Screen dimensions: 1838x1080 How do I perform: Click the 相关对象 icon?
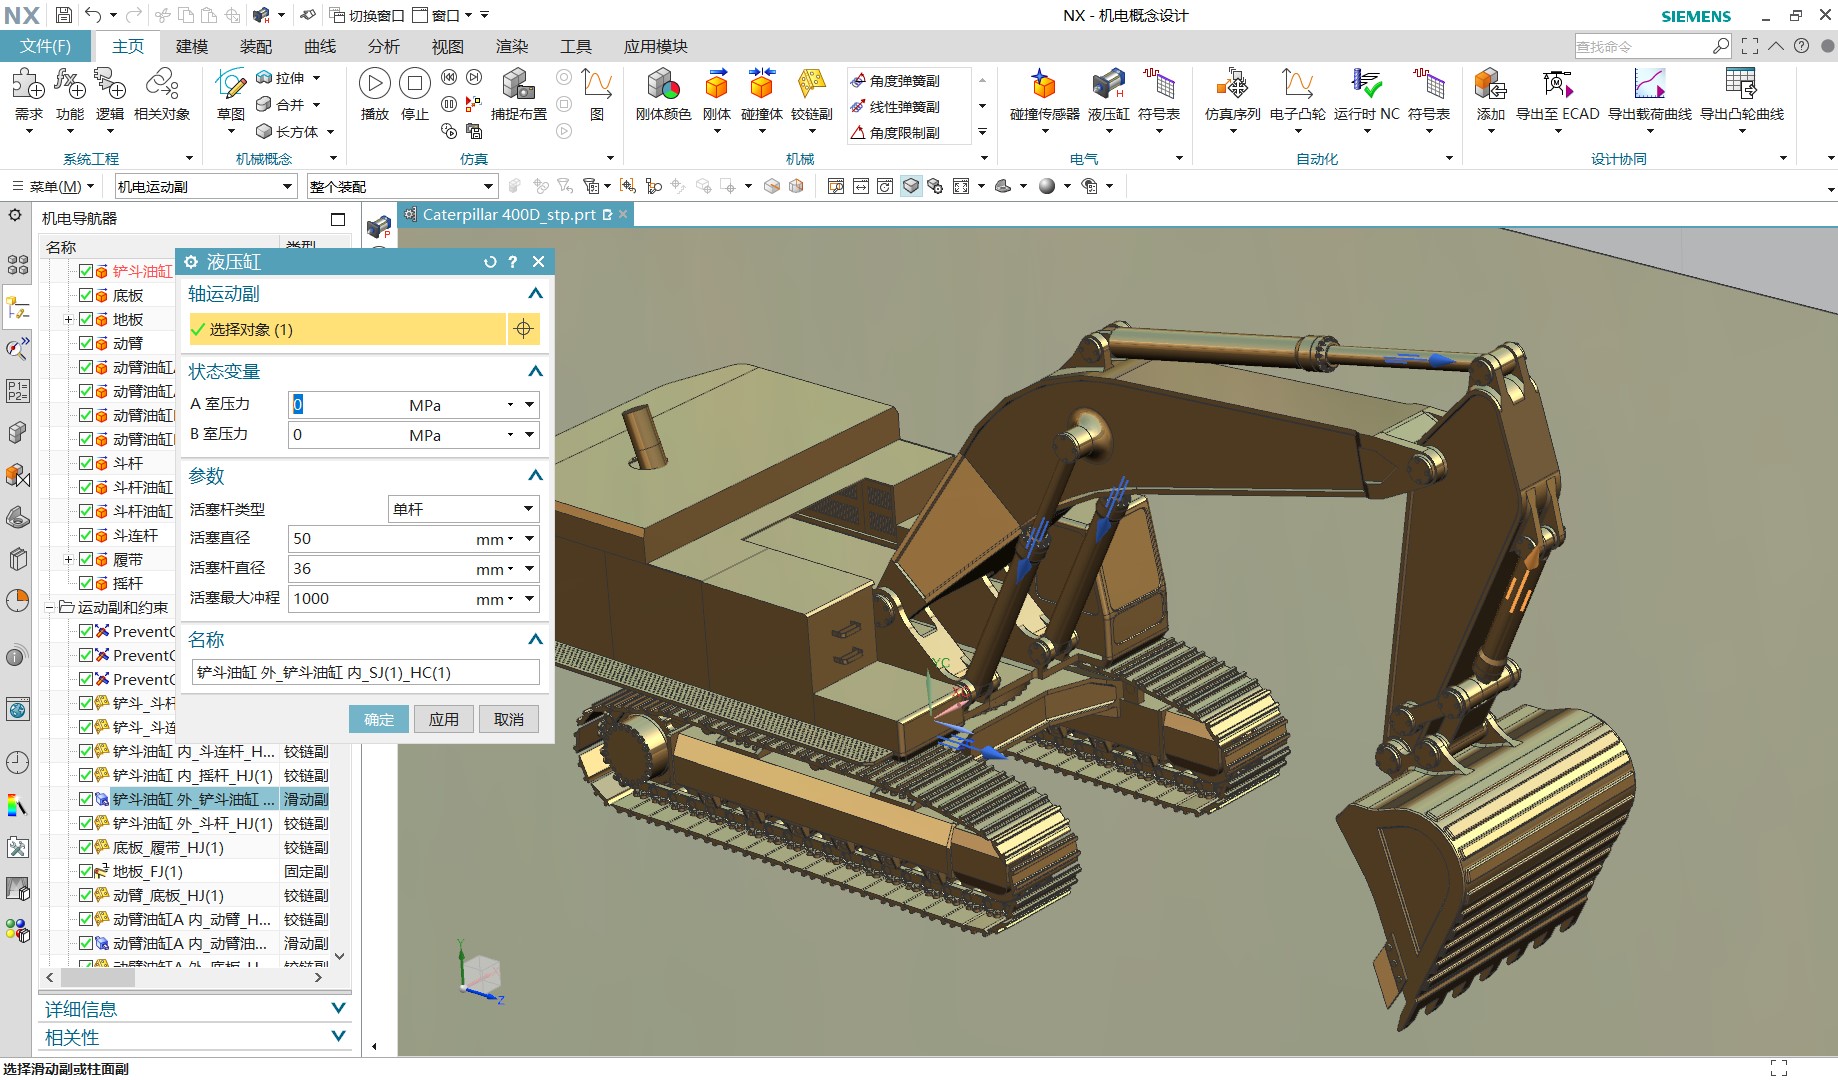(161, 84)
